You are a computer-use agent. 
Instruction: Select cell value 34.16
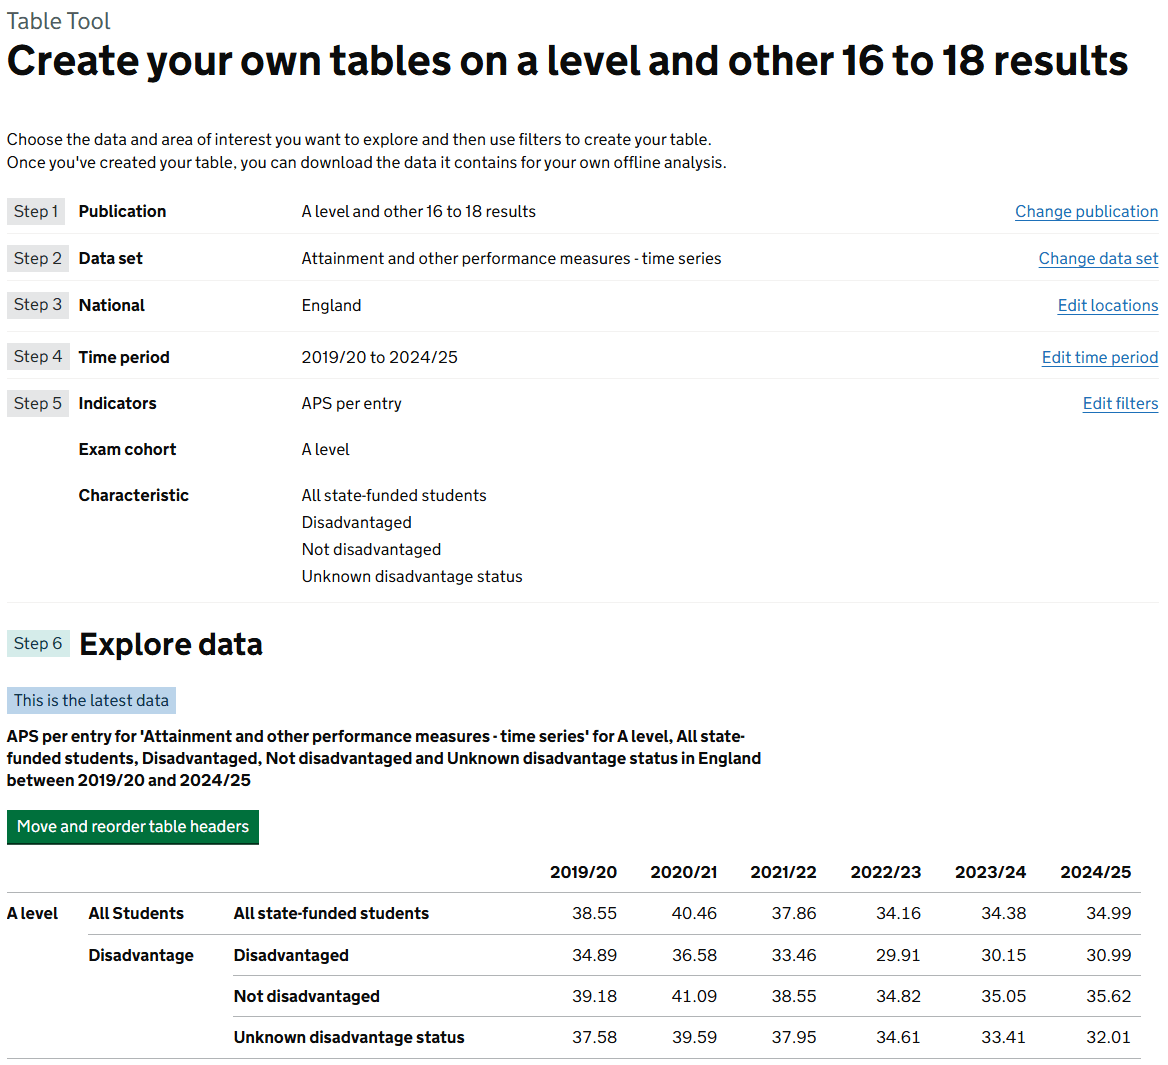[898, 914]
